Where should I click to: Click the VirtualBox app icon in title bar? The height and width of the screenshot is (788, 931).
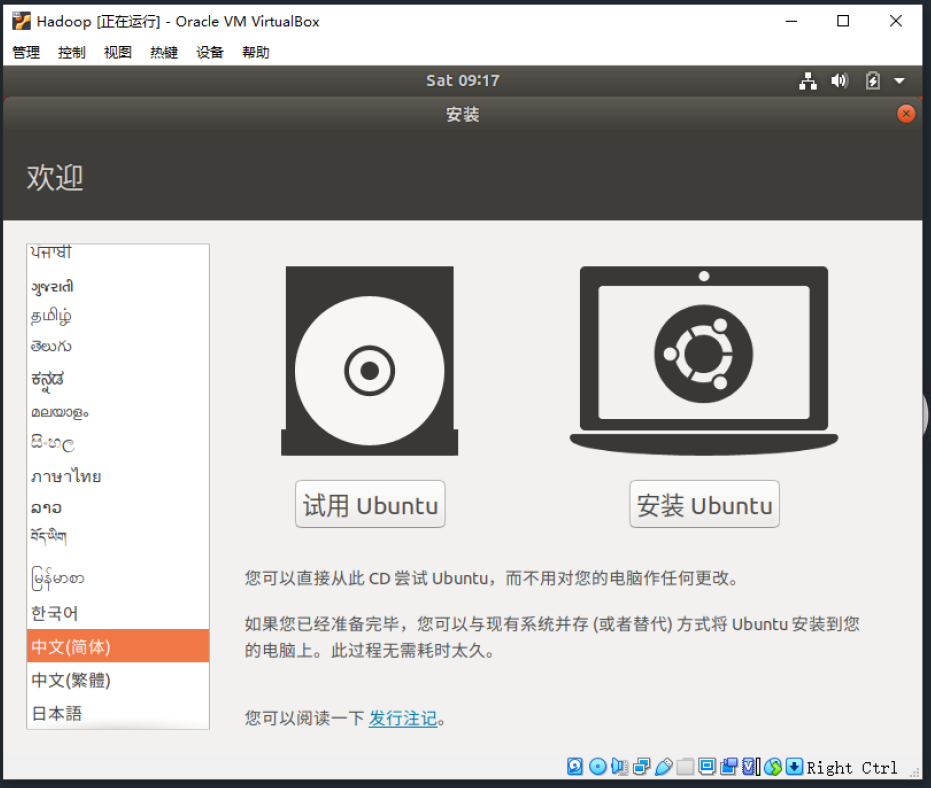click(21, 21)
